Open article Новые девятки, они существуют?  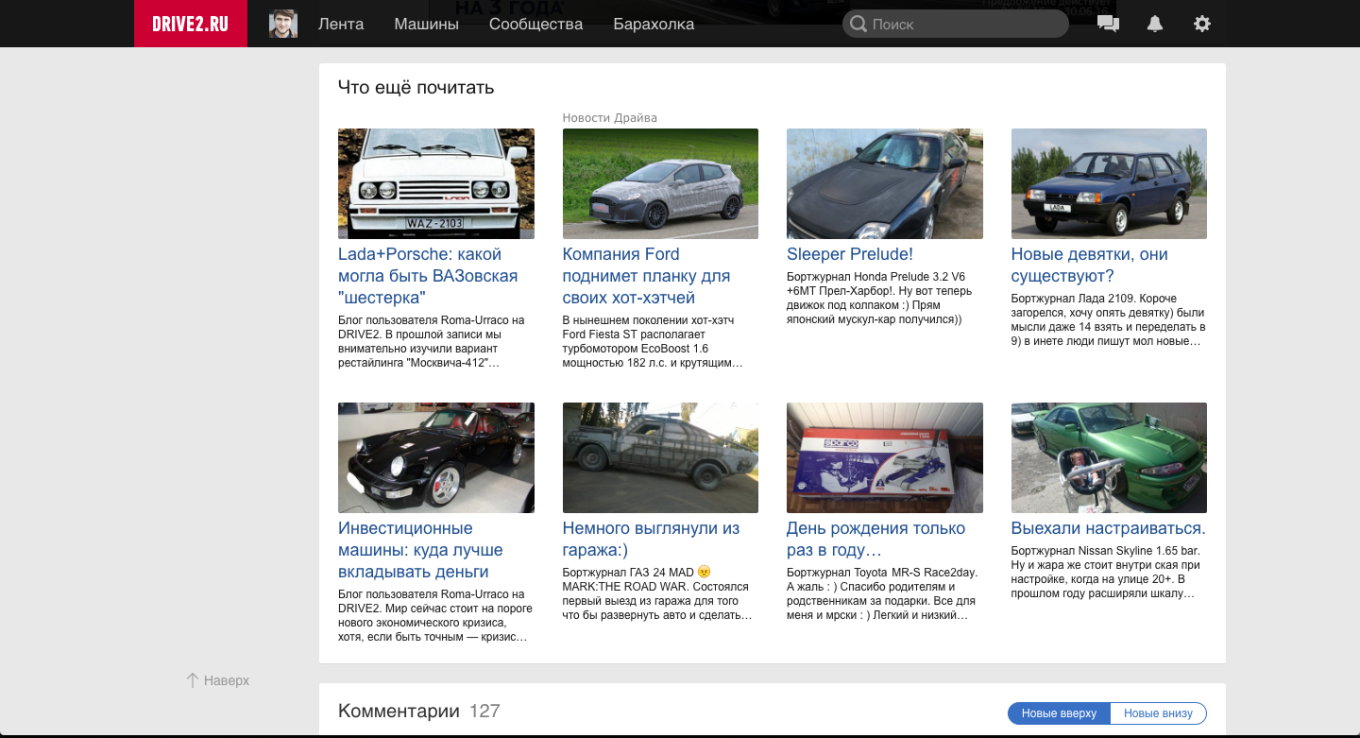[1089, 265]
